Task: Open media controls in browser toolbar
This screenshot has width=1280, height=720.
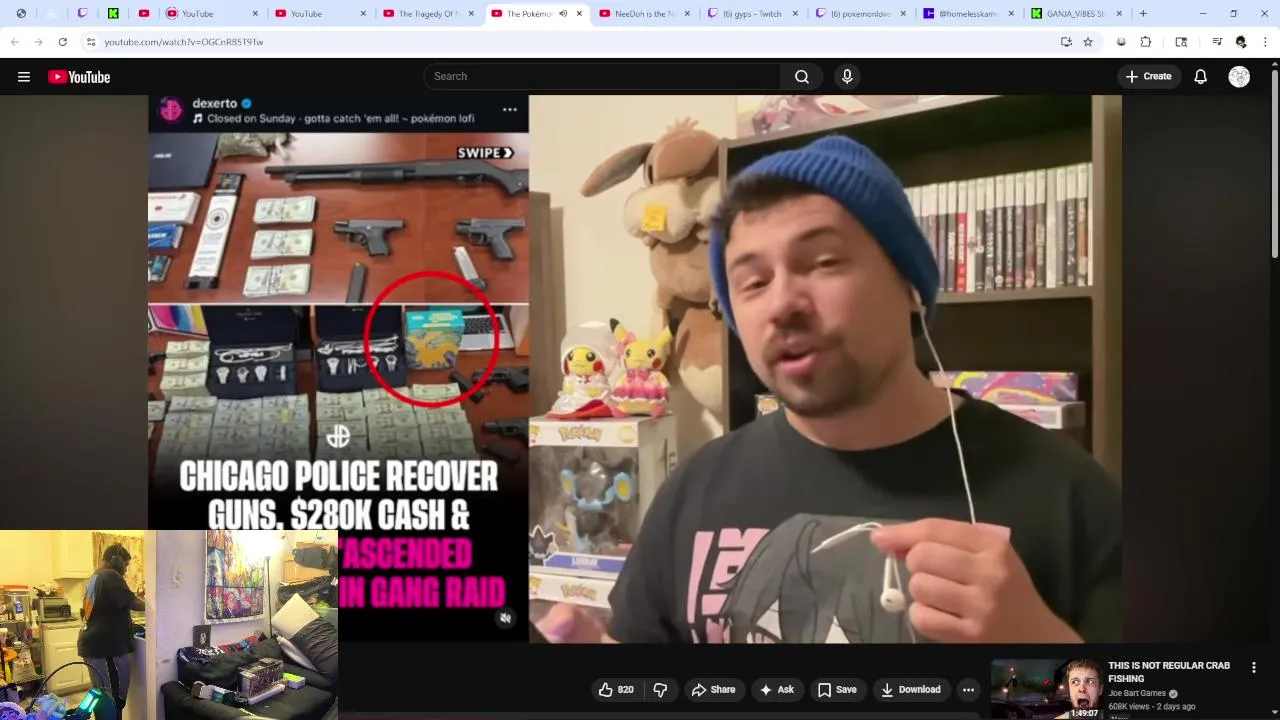Action: point(1217,42)
